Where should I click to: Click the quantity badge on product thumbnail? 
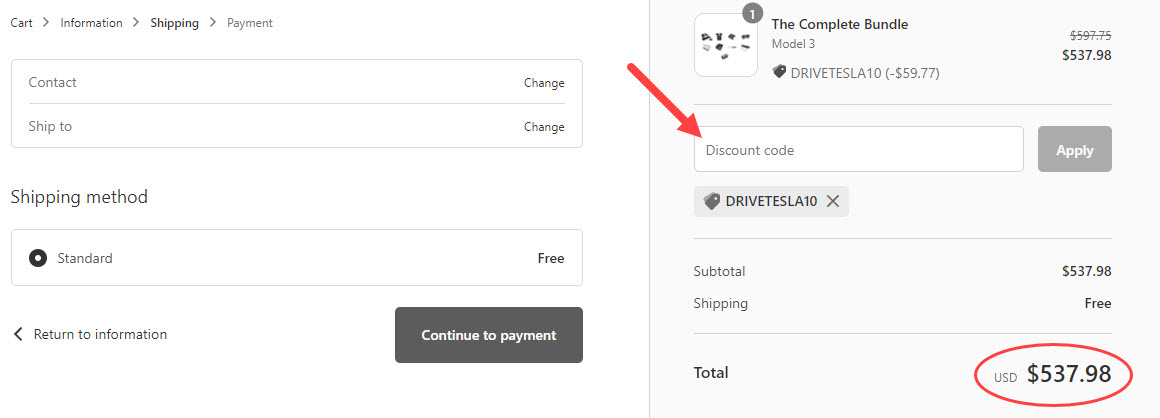coord(752,13)
